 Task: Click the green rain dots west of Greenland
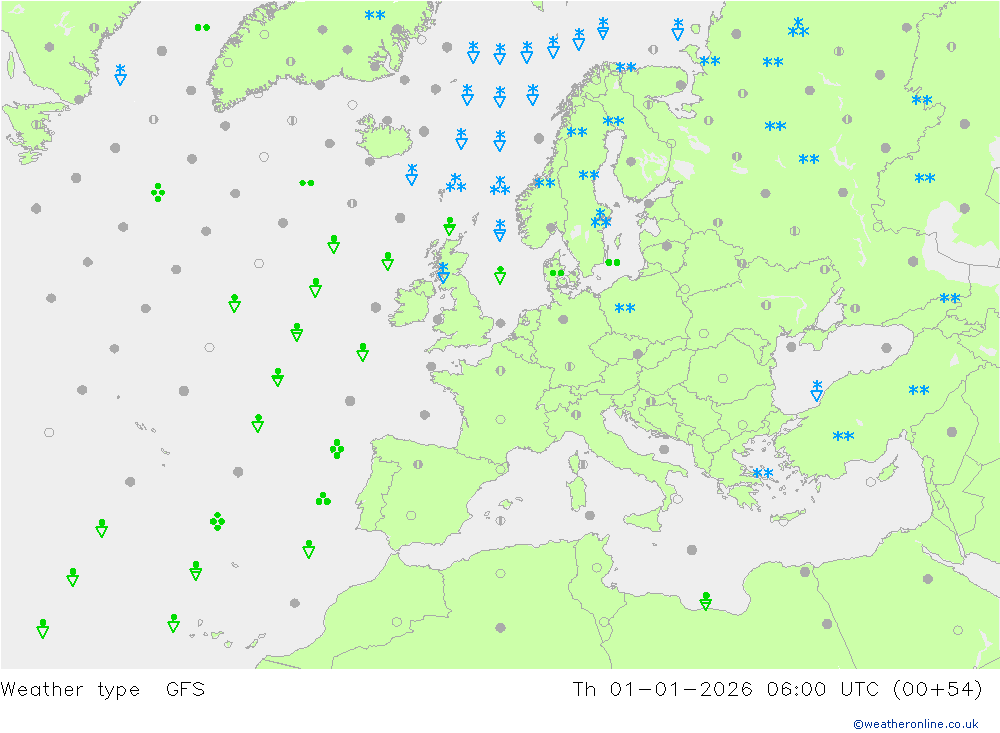click(202, 27)
